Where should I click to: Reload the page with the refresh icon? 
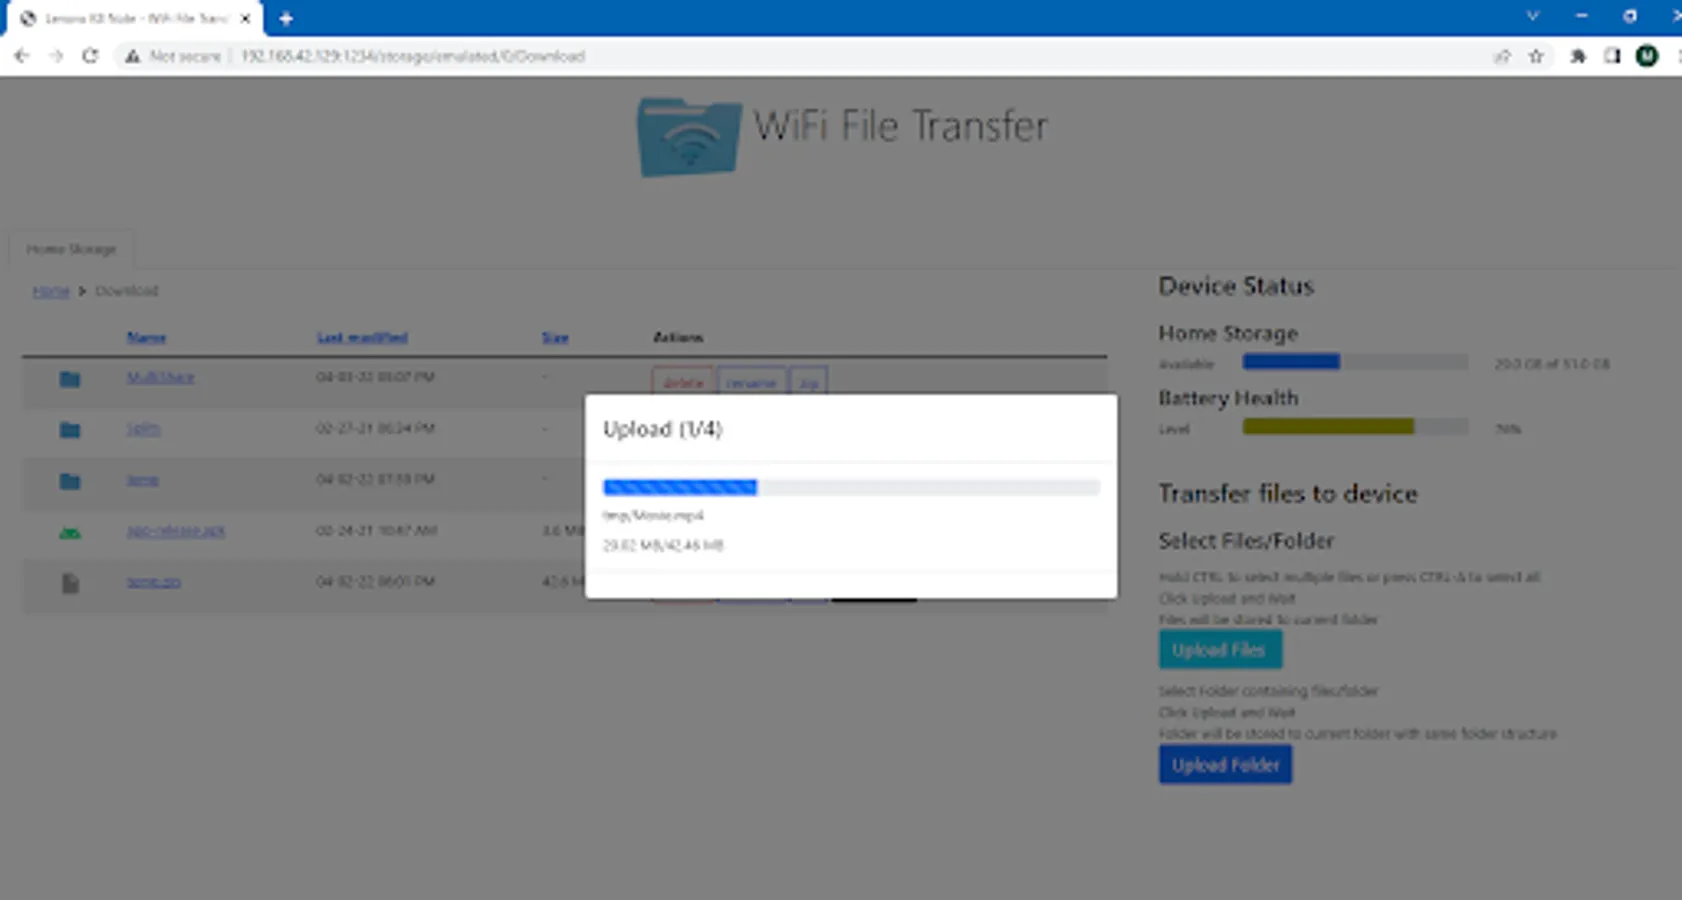(x=90, y=56)
